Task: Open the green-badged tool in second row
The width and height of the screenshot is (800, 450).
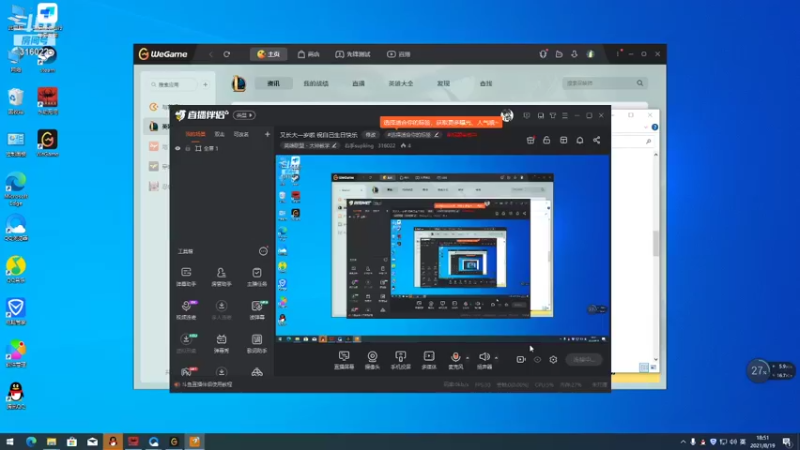Action: pos(257,310)
